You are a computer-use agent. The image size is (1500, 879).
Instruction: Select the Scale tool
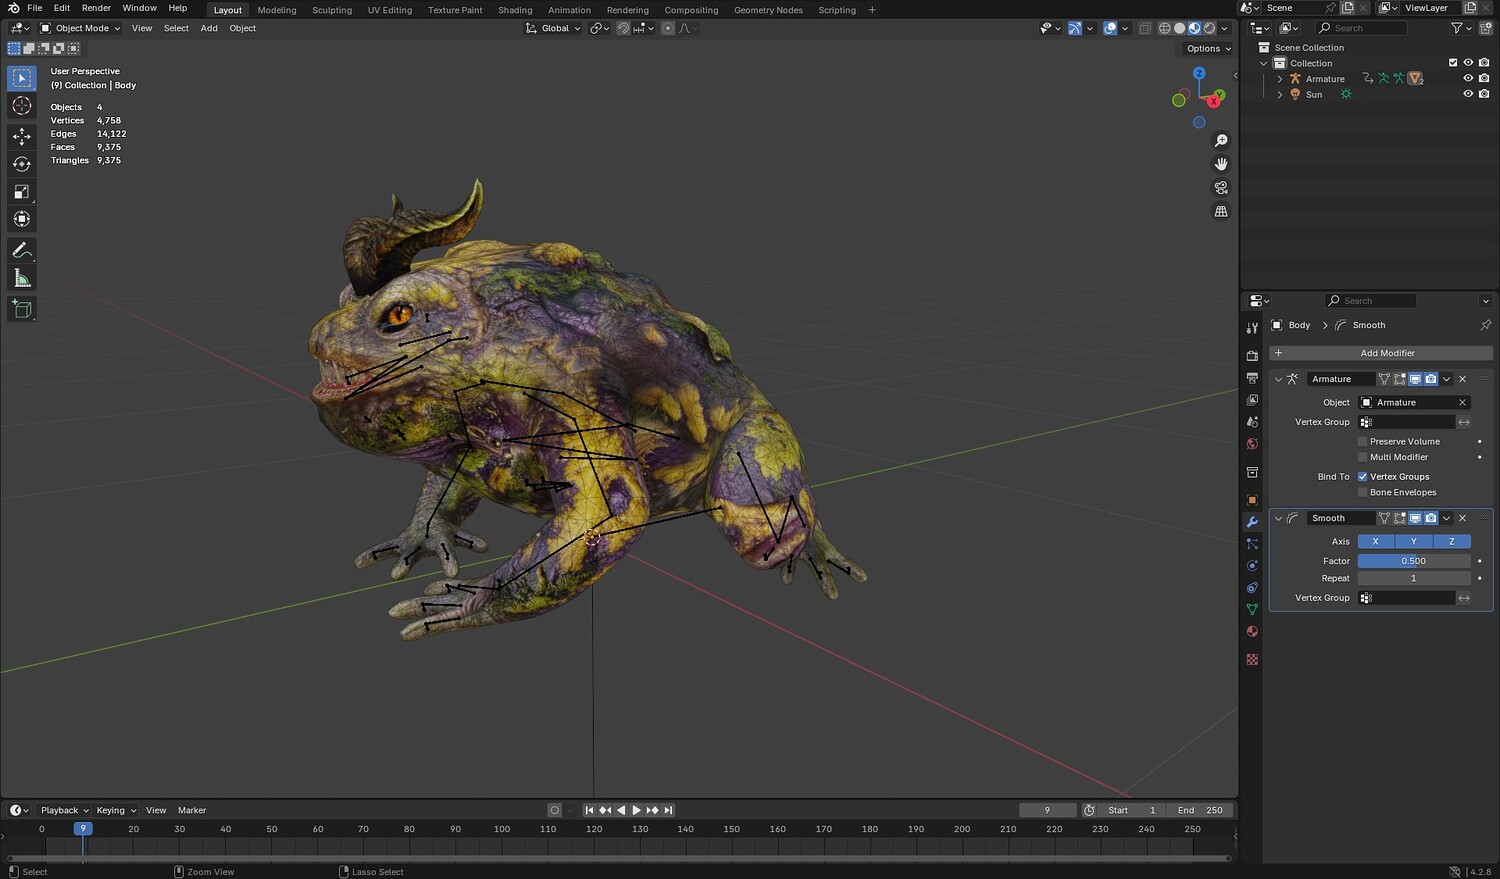[22, 192]
